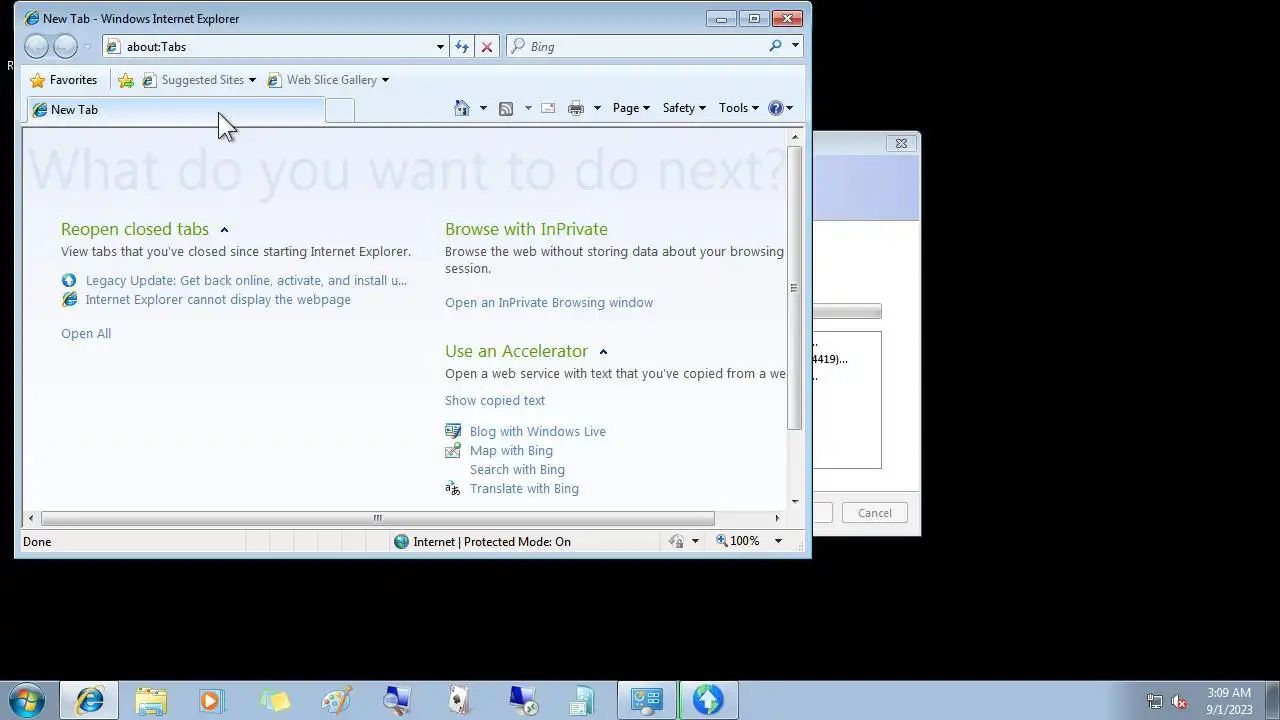The width and height of the screenshot is (1280, 720).
Task: Open the Tools menu
Action: click(738, 108)
